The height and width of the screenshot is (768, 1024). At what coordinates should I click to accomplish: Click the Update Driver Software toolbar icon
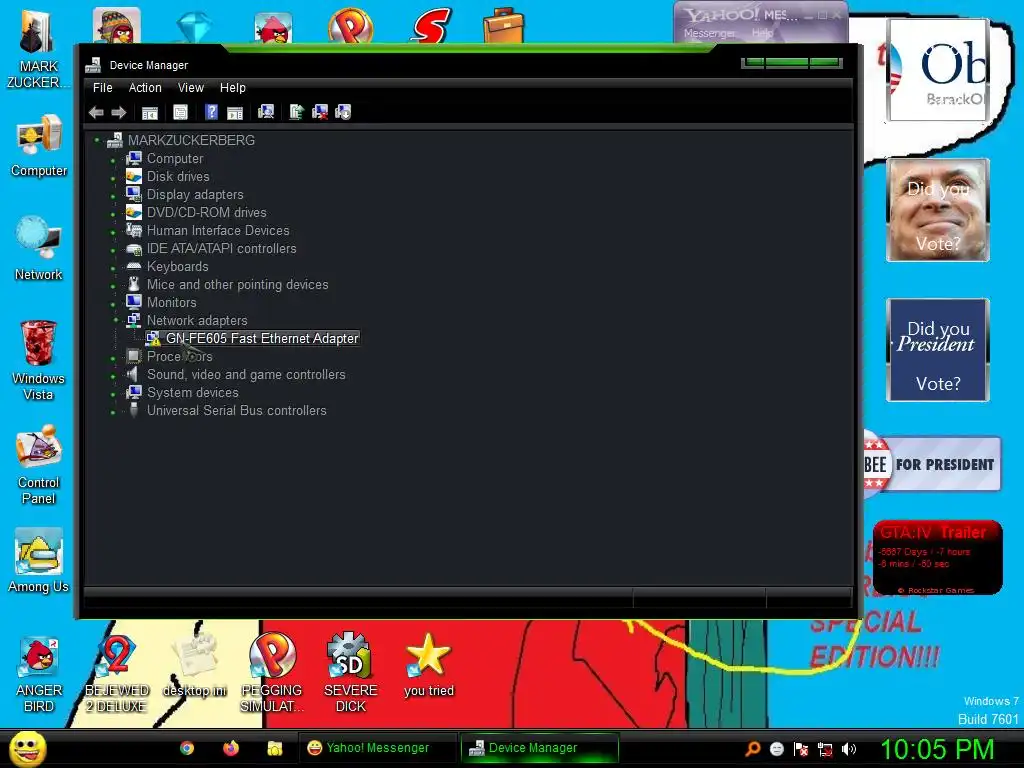[x=296, y=112]
